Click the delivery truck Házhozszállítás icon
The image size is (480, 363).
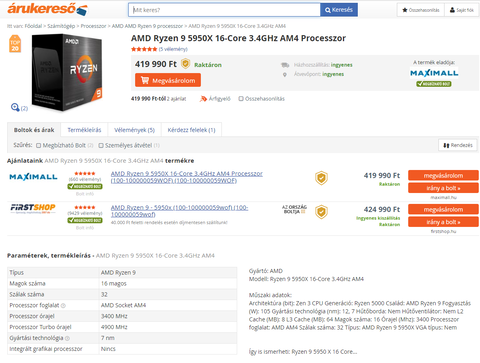(x=285, y=65)
